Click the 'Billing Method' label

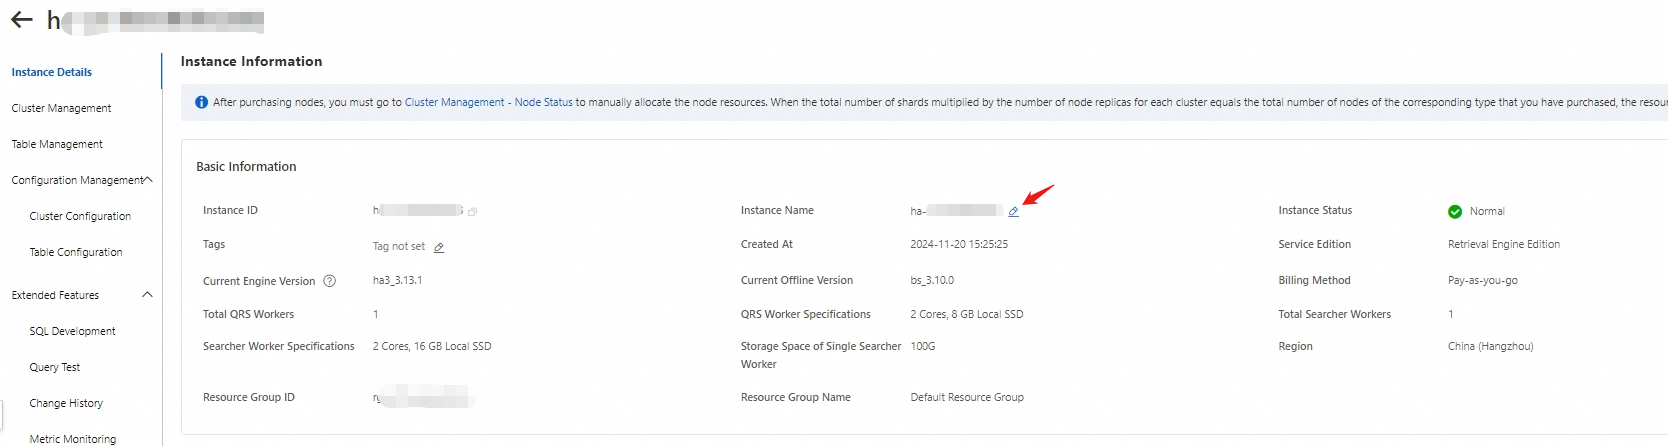tap(1314, 280)
